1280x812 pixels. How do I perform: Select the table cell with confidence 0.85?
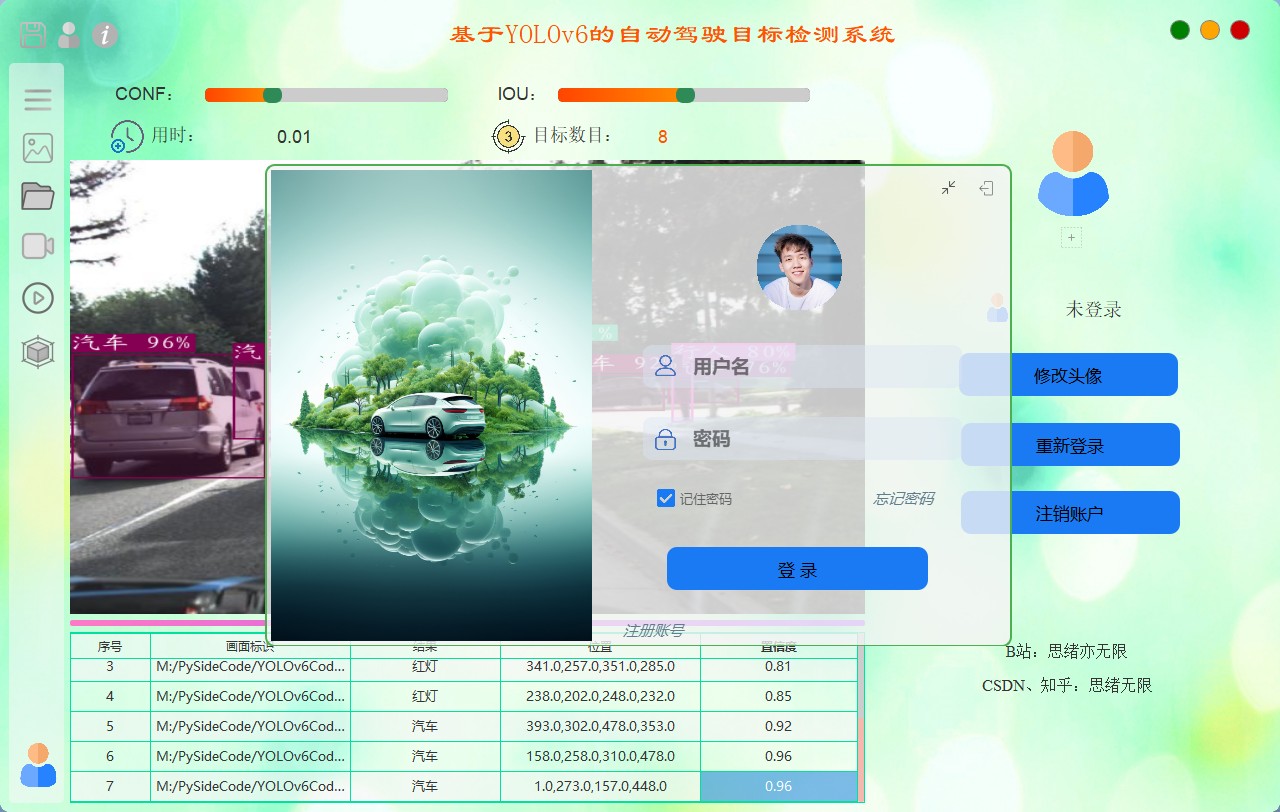(779, 696)
